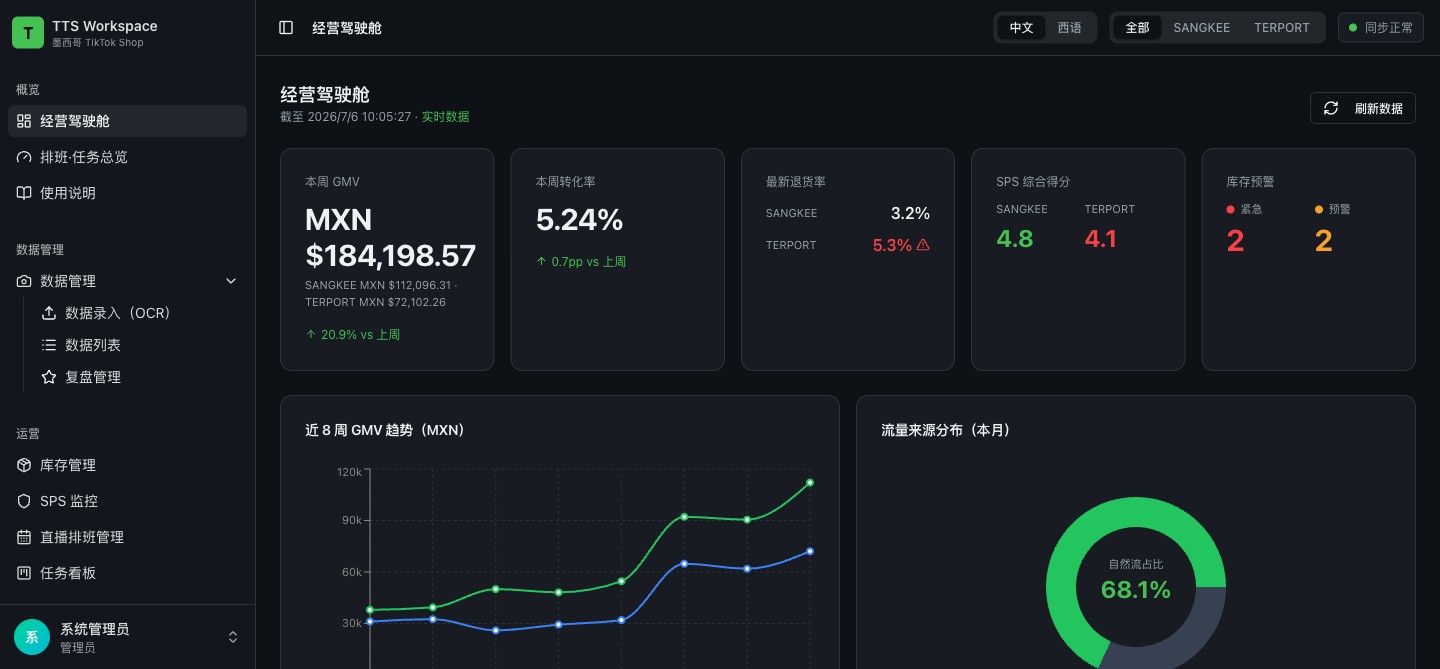Switch language to 西语
1440x669 pixels.
pos(1070,28)
